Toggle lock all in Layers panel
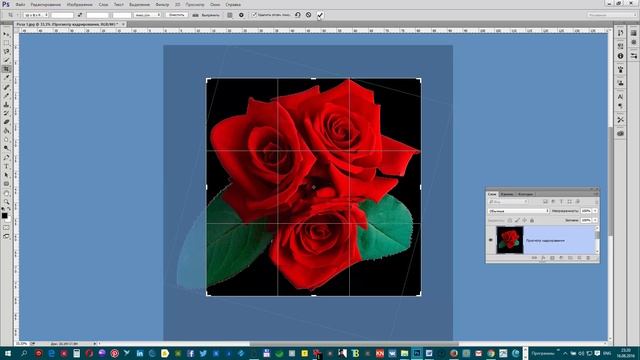Image resolution: width=640 pixels, height=360 pixels. [532, 220]
